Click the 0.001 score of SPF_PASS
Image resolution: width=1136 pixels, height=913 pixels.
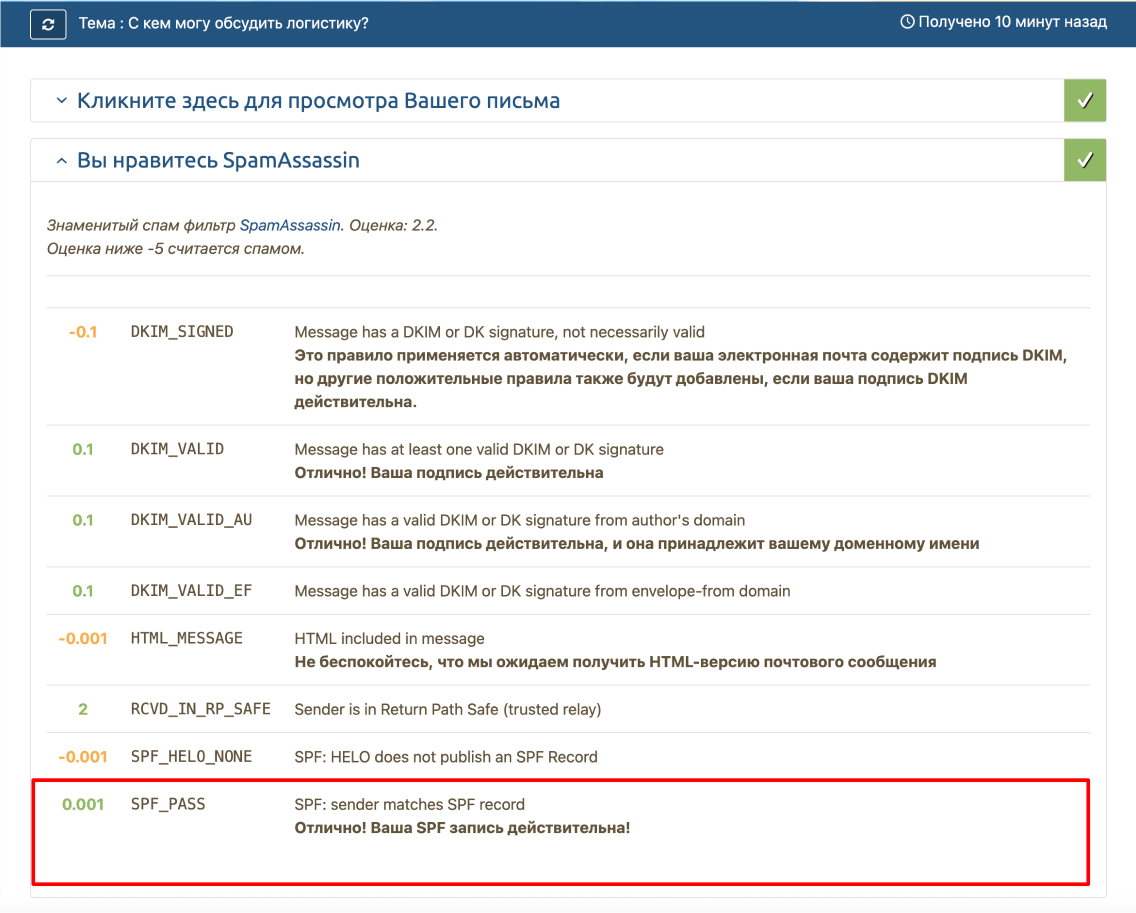click(83, 804)
